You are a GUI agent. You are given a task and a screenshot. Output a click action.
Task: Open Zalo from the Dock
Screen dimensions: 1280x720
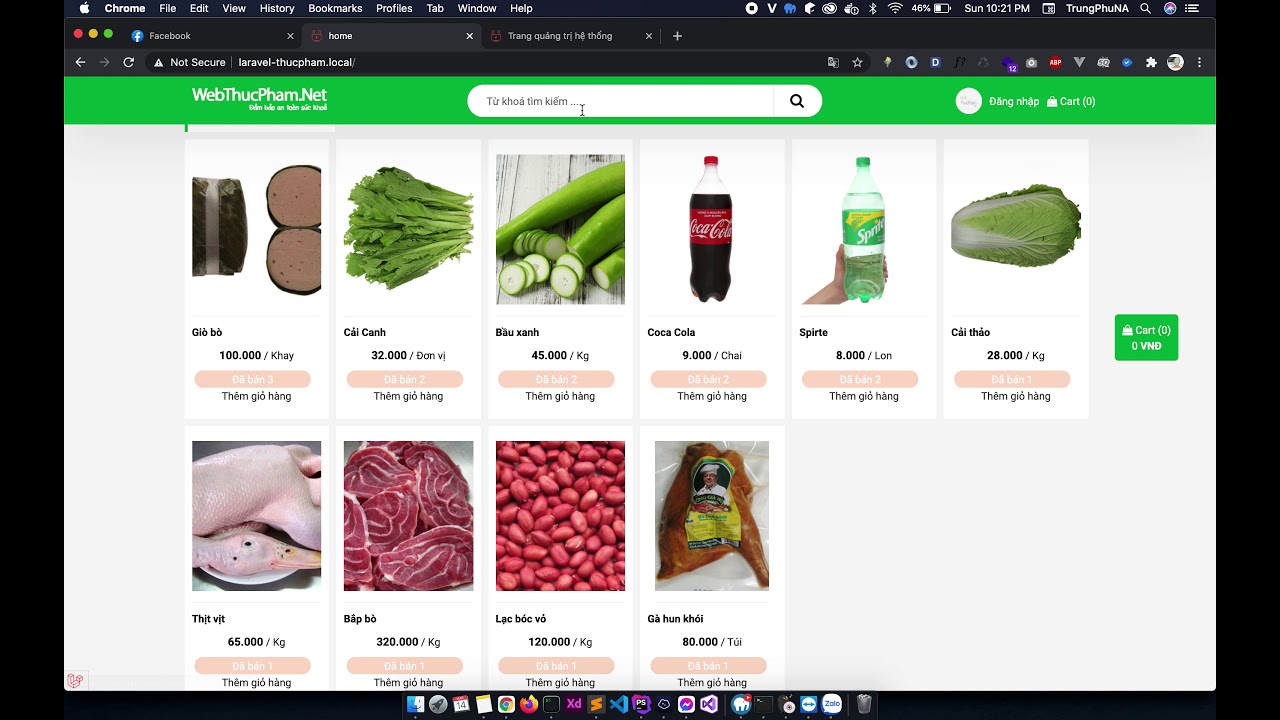(x=831, y=704)
